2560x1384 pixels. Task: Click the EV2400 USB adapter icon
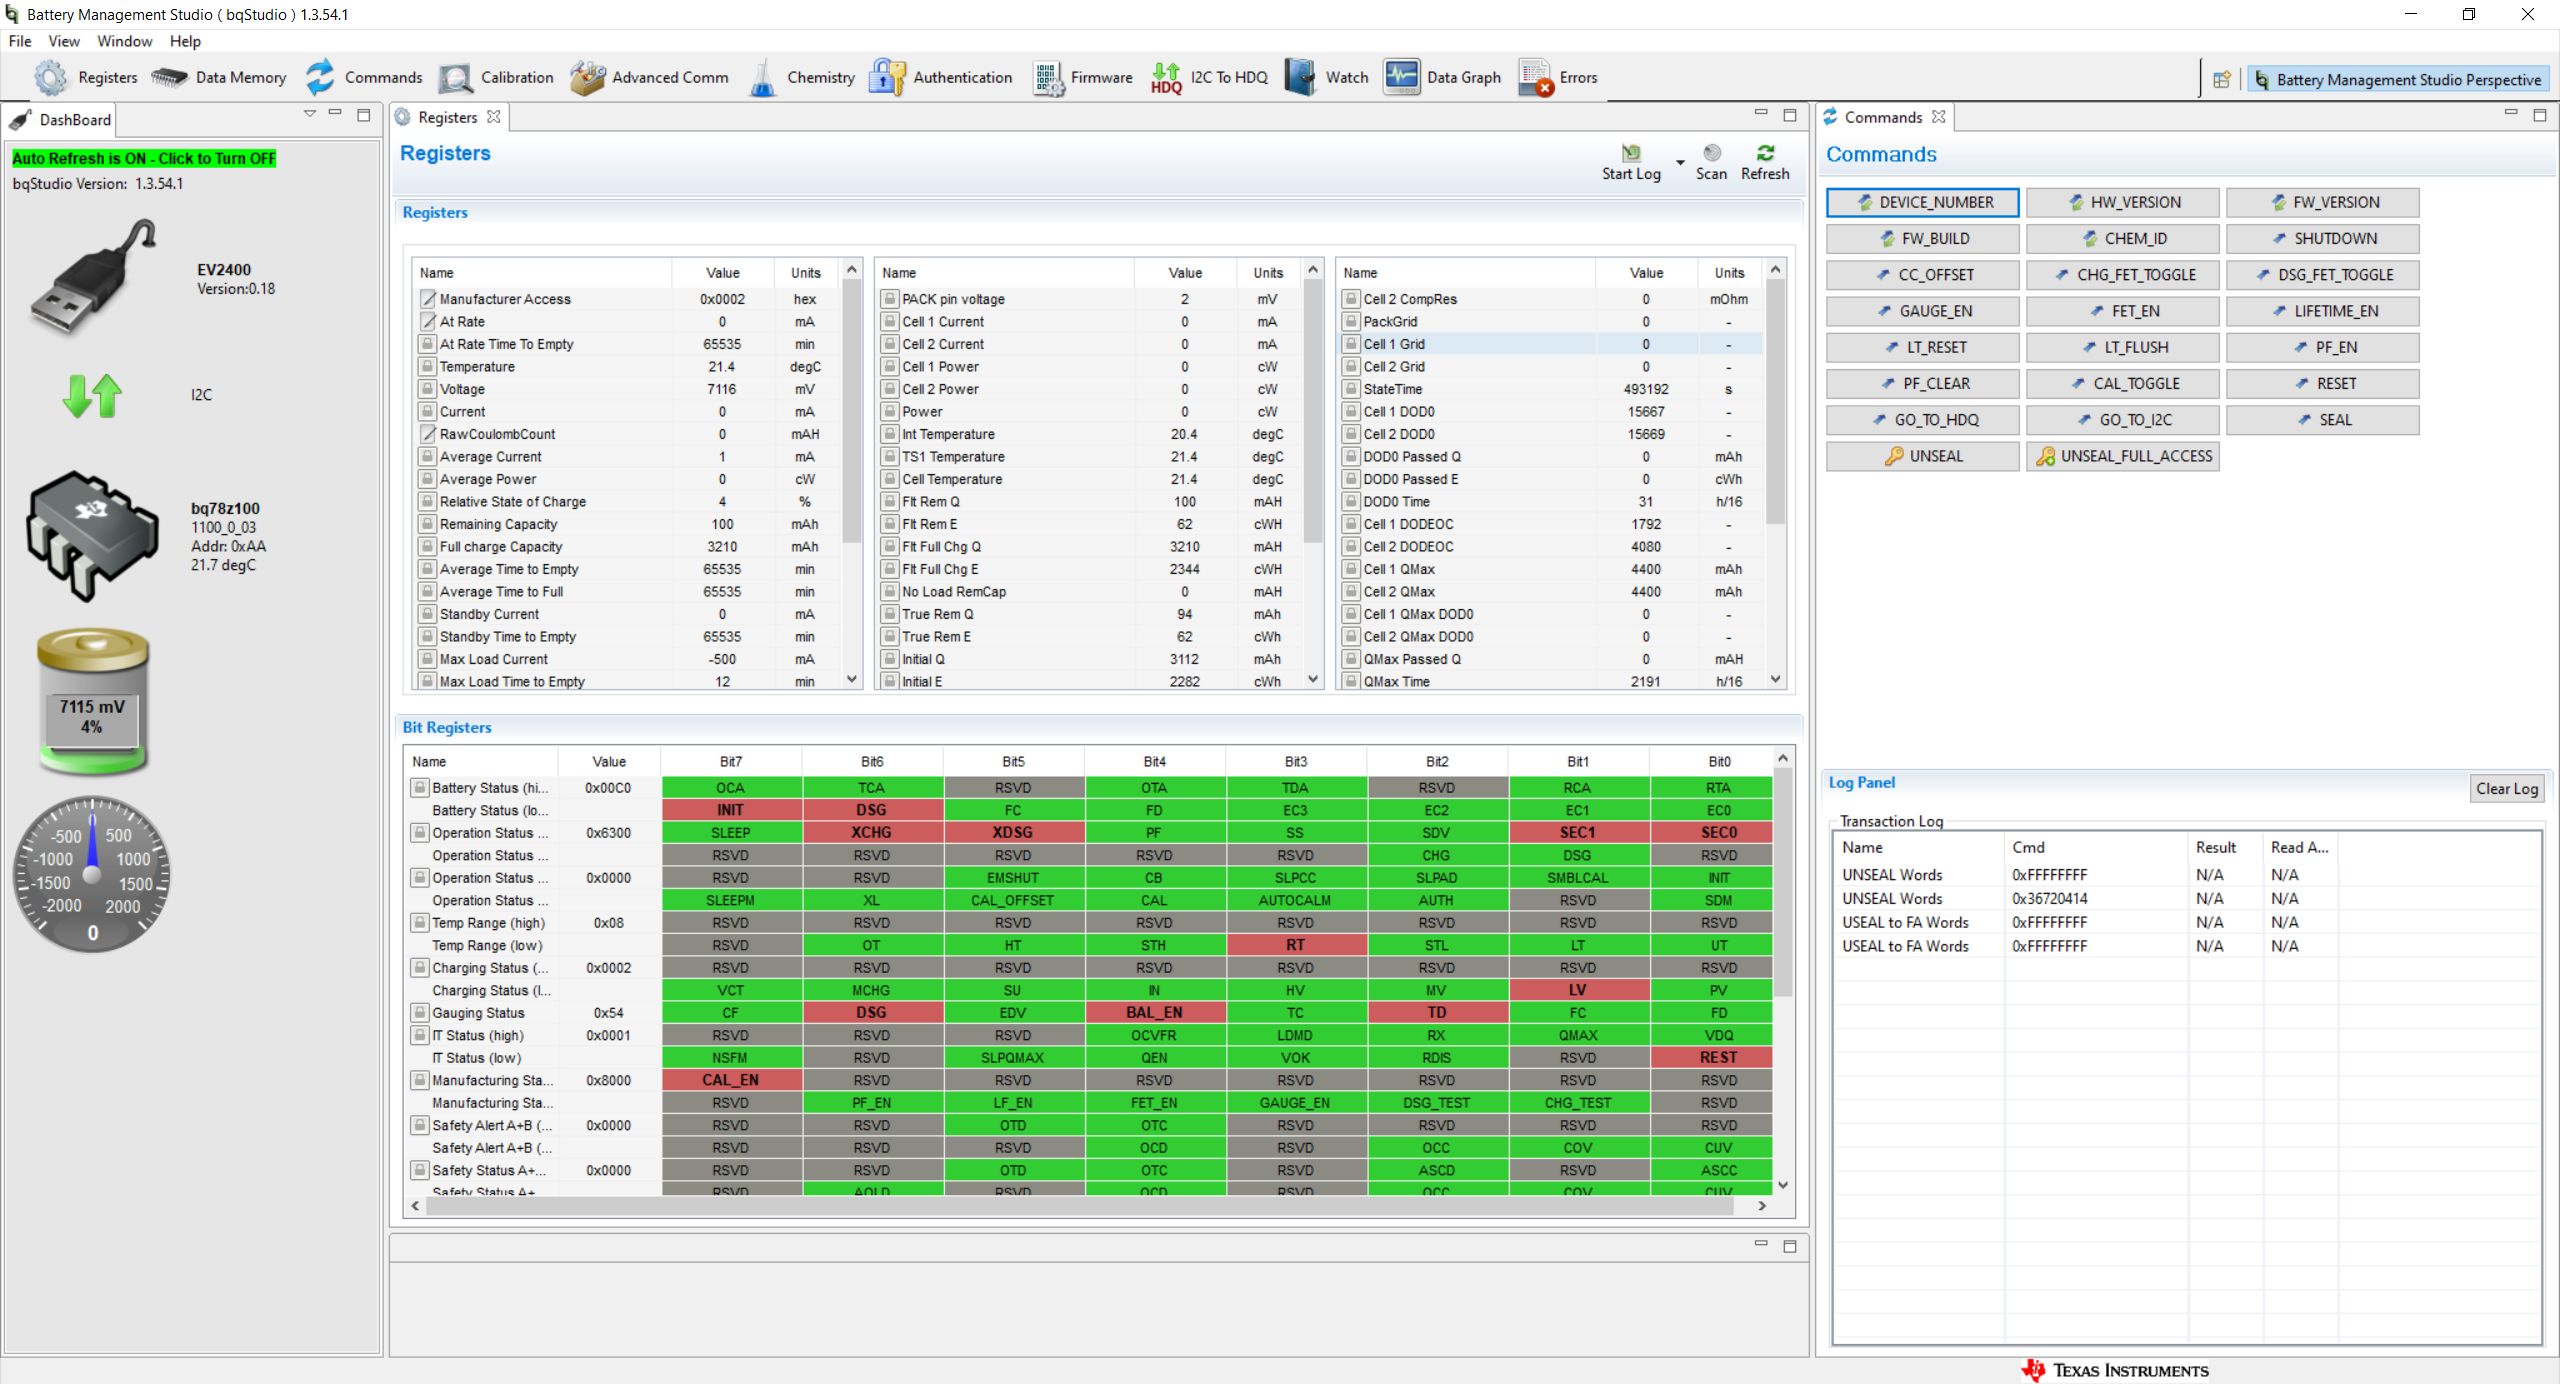click(92, 277)
